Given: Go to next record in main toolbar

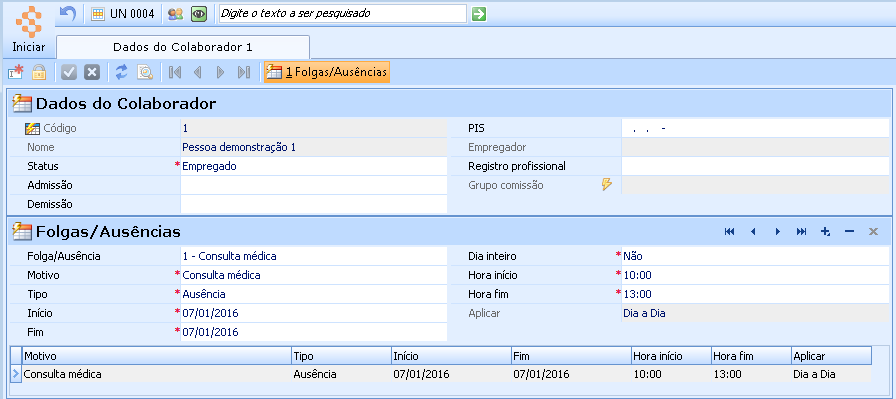Looking at the screenshot, I should coord(221,73).
